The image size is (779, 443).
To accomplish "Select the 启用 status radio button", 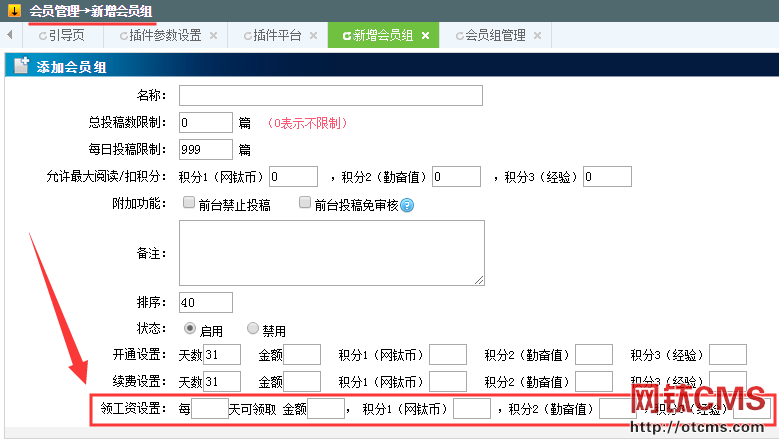I will click(x=190, y=328).
